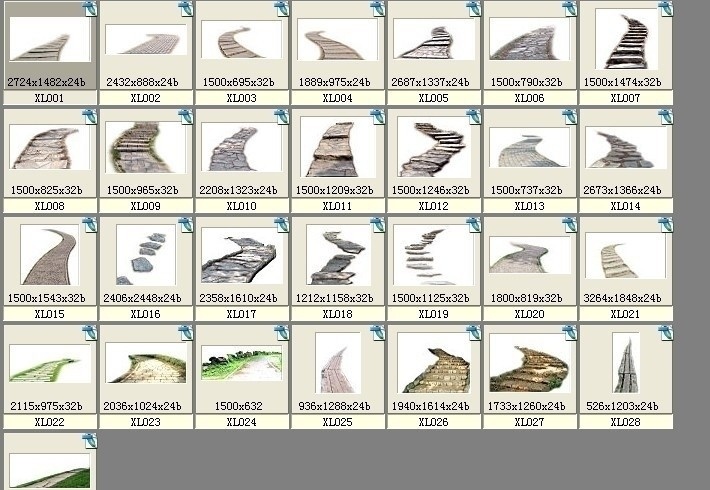710x490 pixels.
Task: Click the XL013 filename label
Action: 529,206
